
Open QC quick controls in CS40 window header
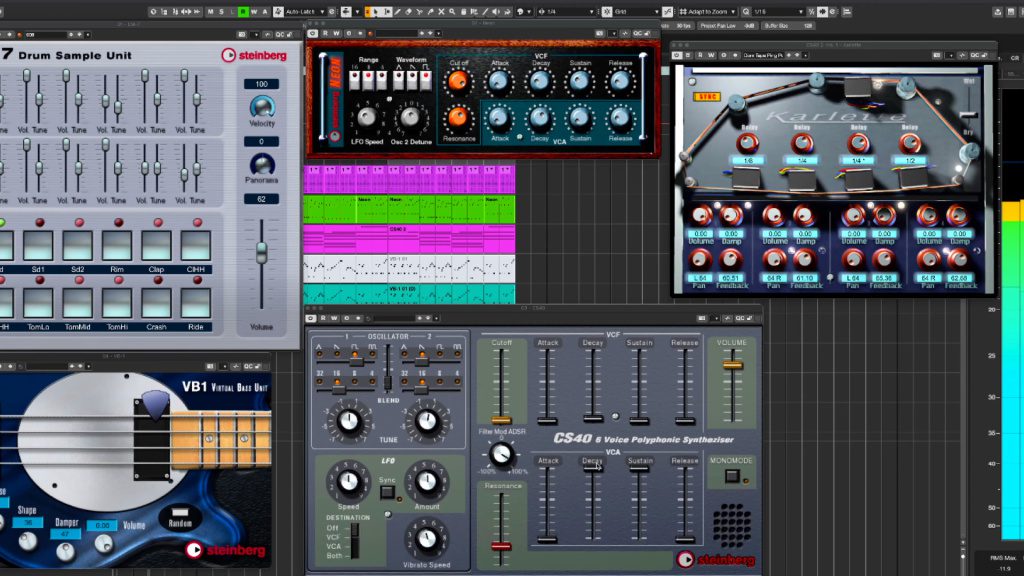(x=740, y=318)
